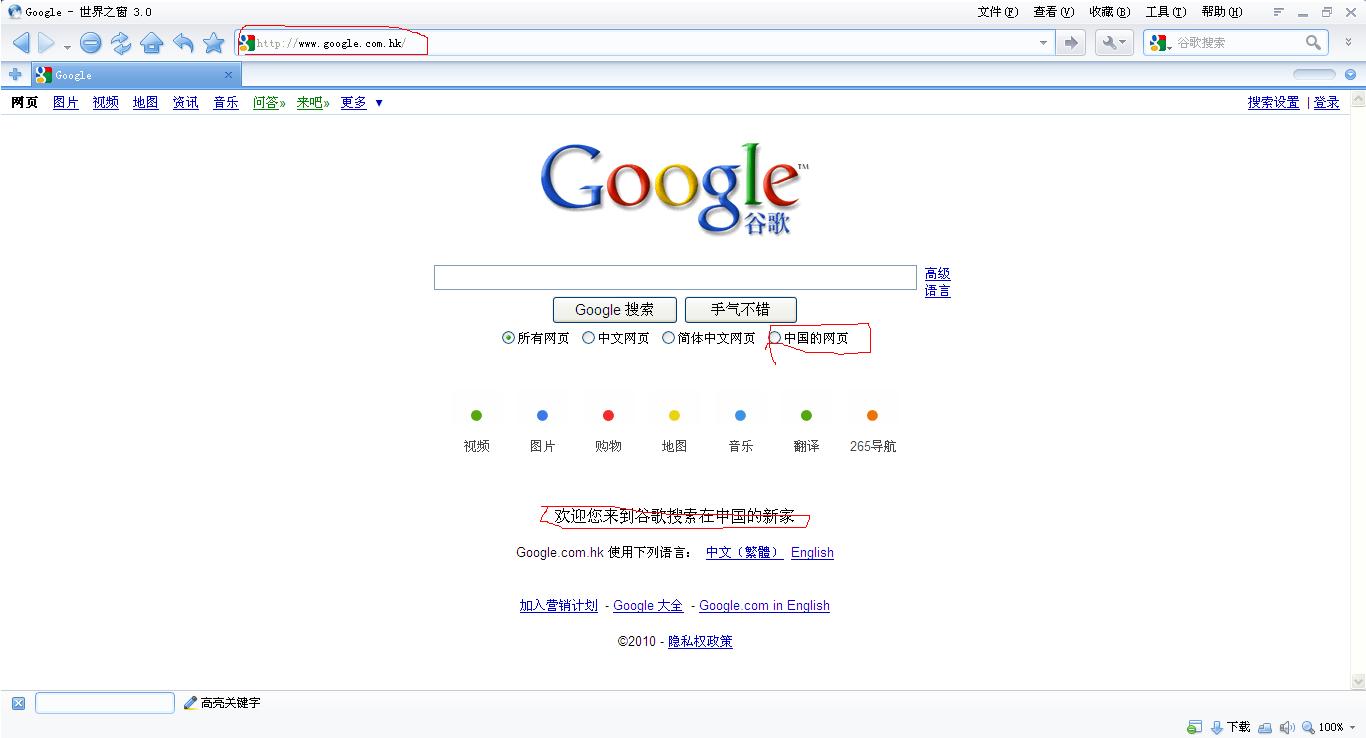Open the 查看(V) menu
Viewport: 1366px width, 738px height.
1053,12
